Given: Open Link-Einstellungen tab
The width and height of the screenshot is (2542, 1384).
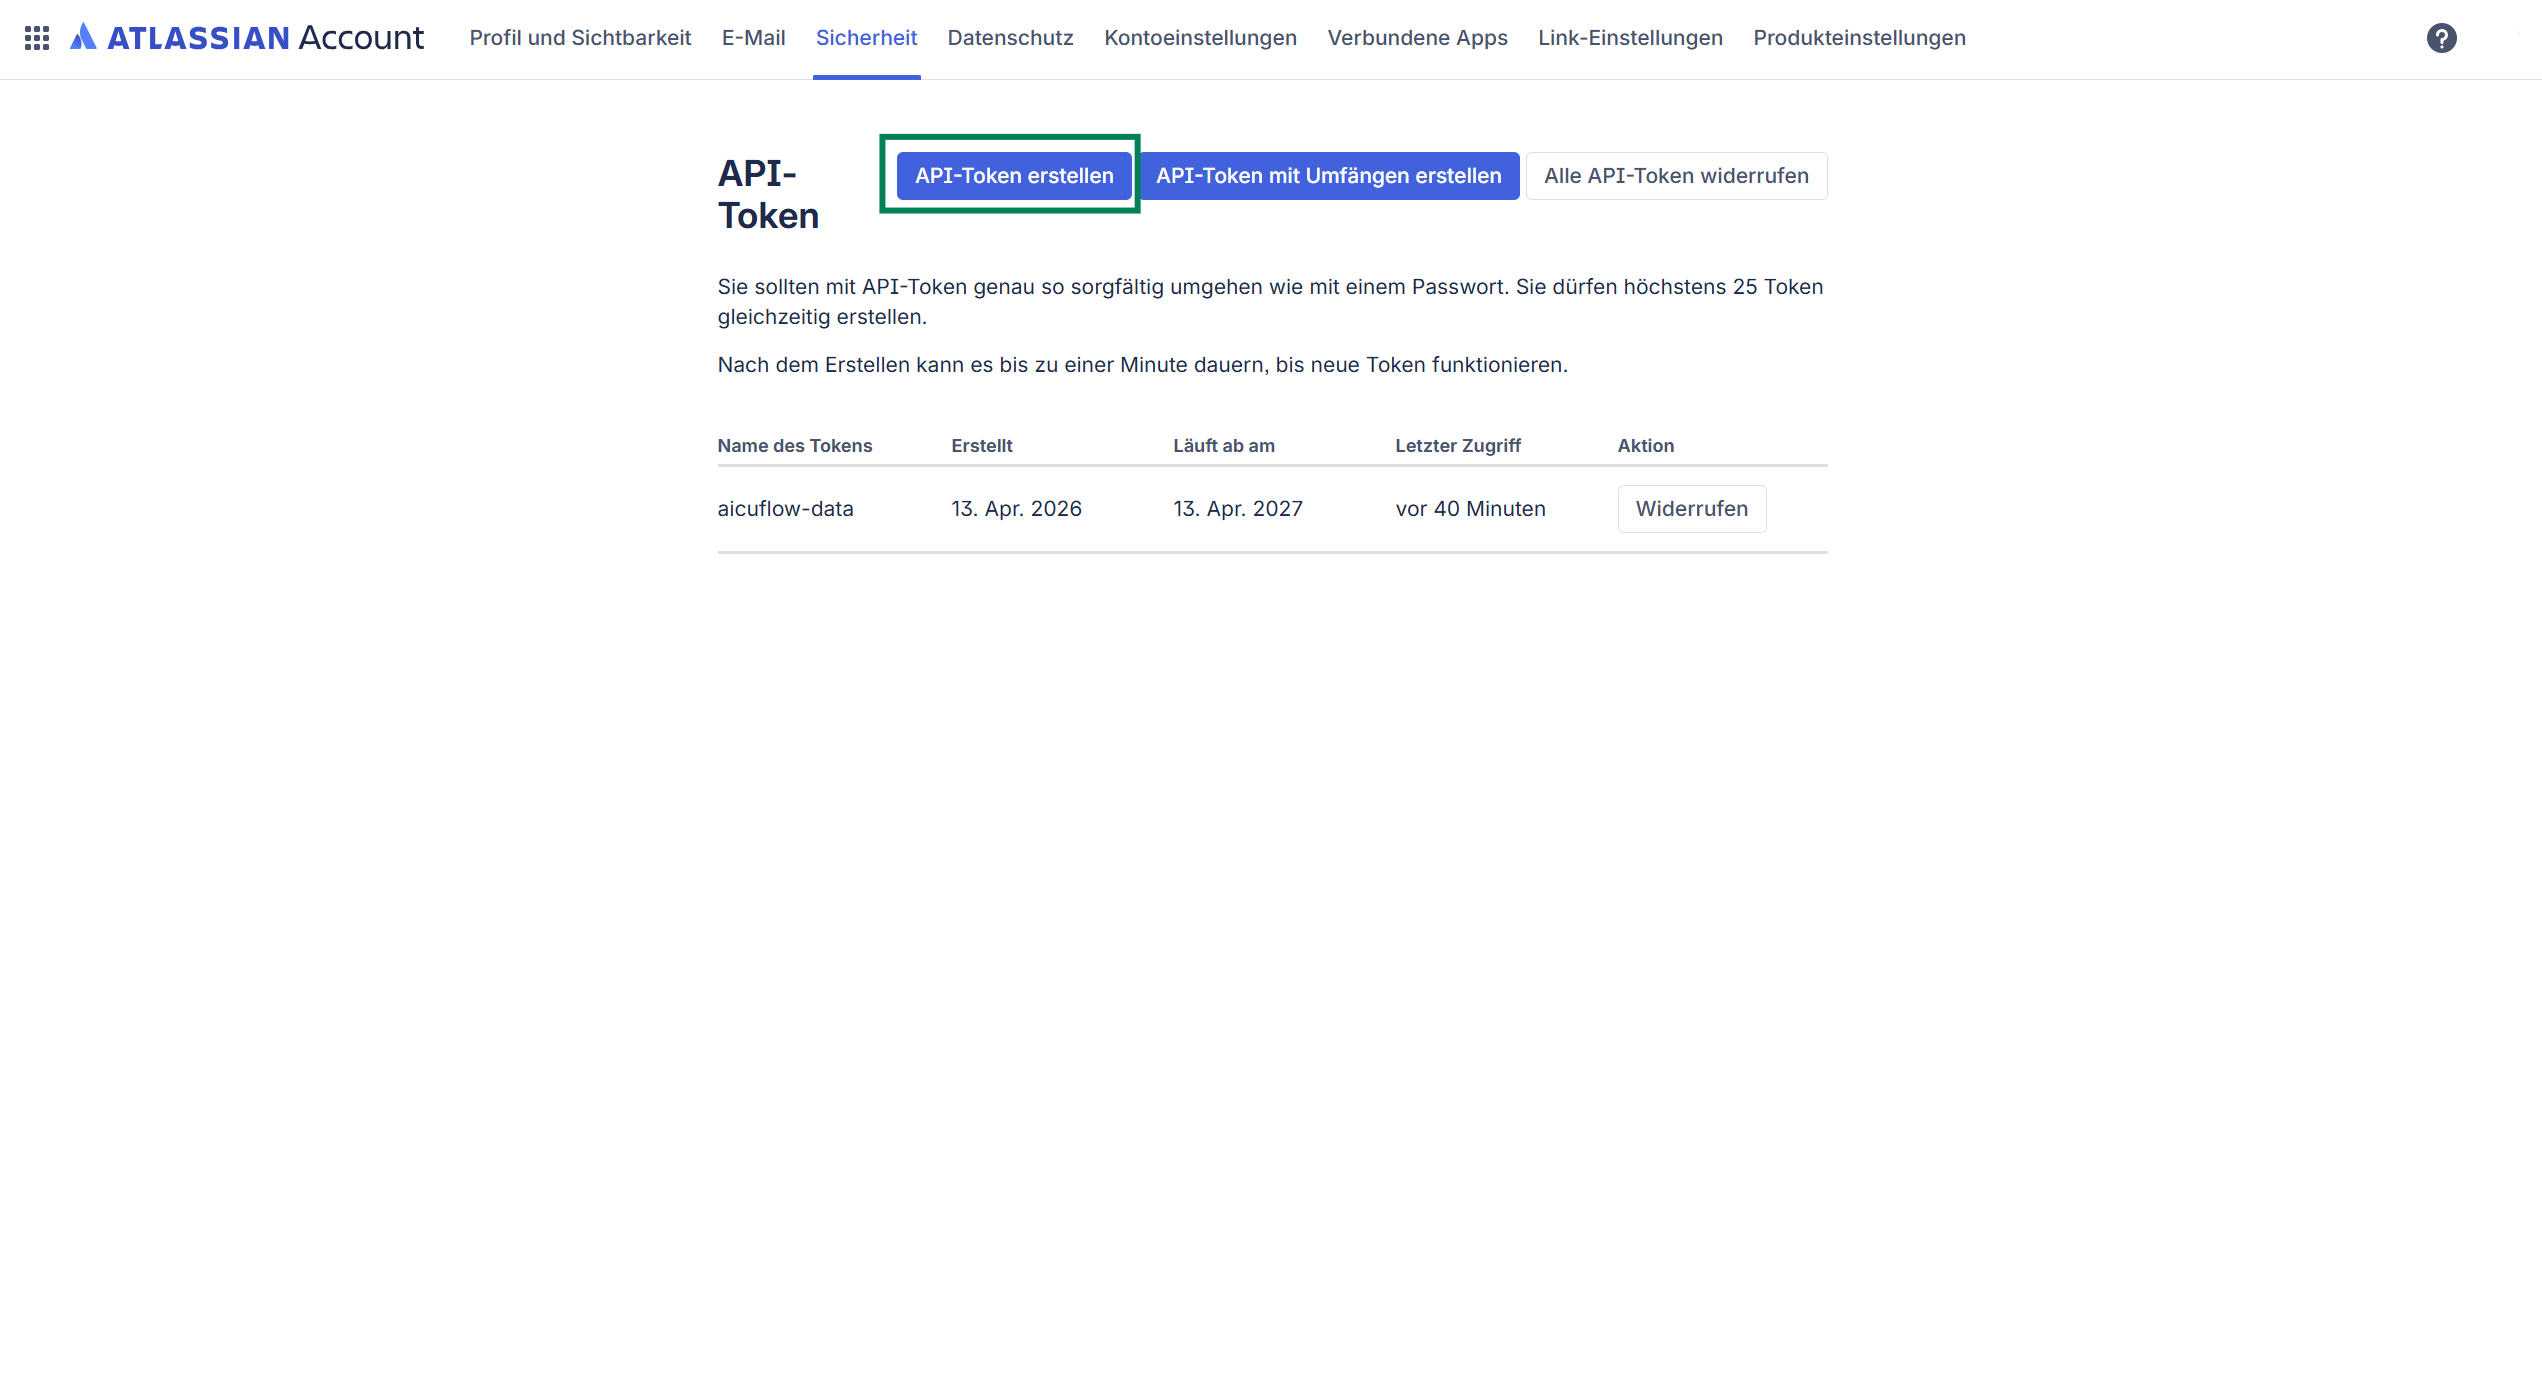Looking at the screenshot, I should 1630,38.
